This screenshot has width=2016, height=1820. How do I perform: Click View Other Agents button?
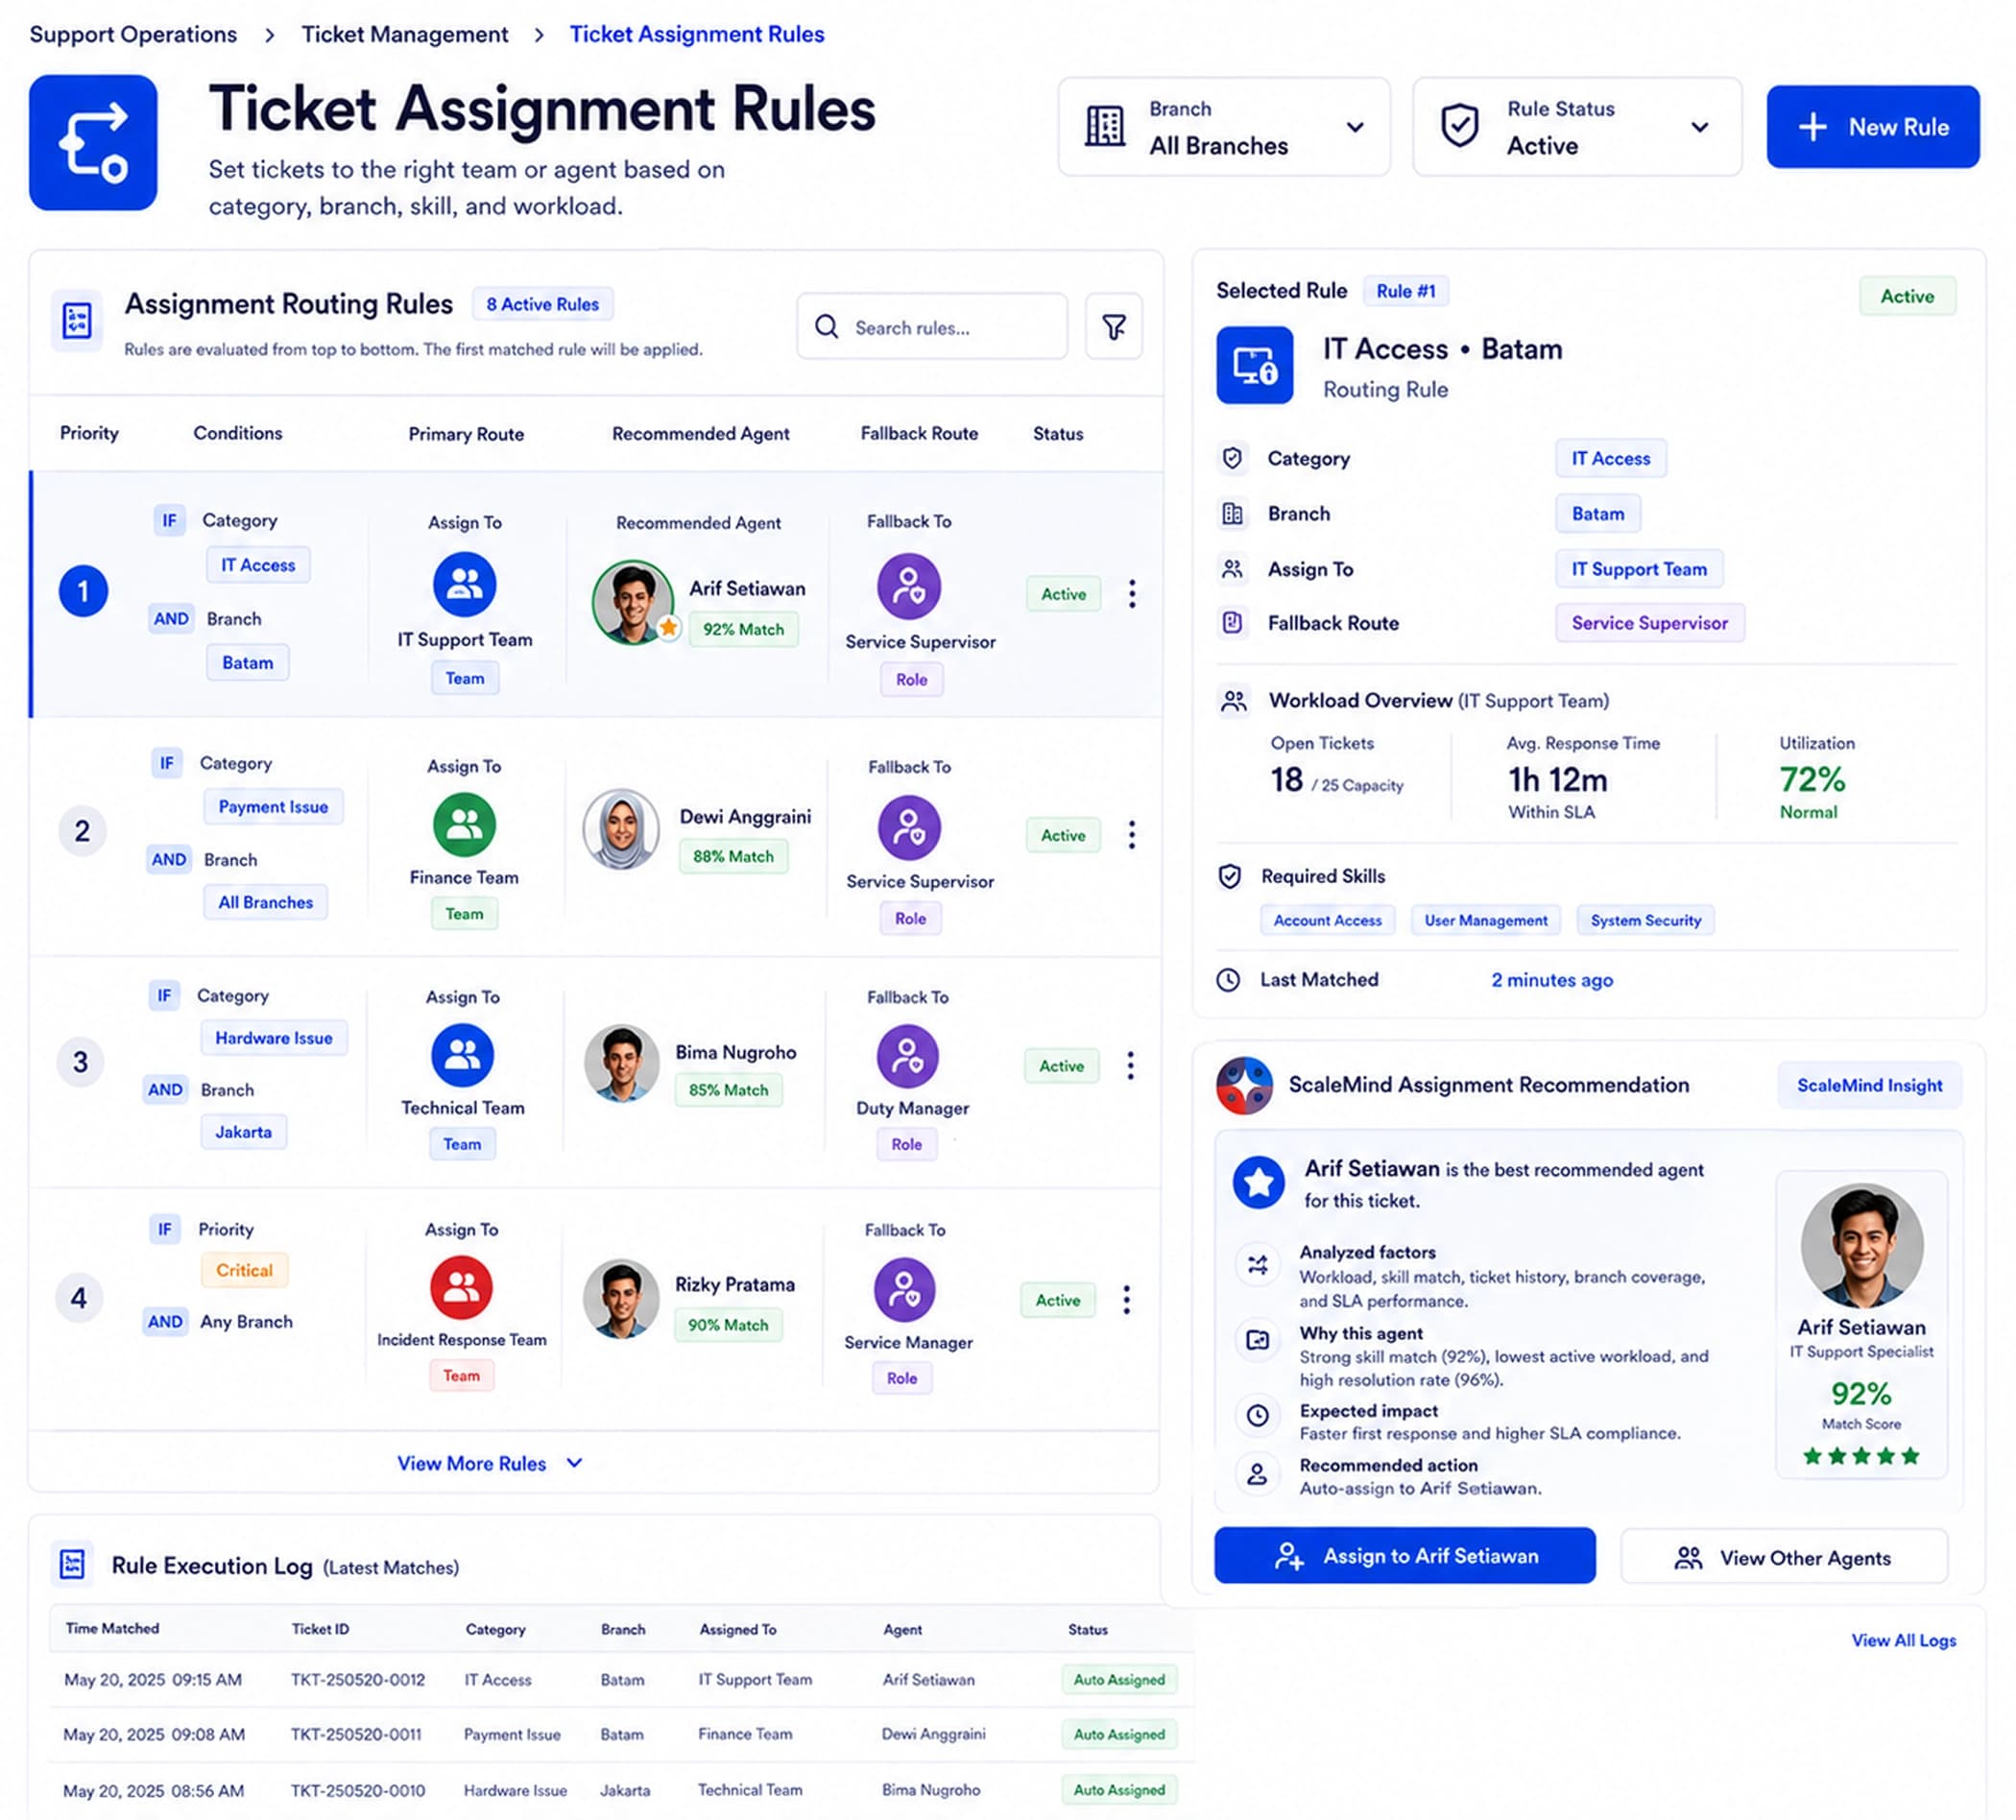(1784, 1557)
